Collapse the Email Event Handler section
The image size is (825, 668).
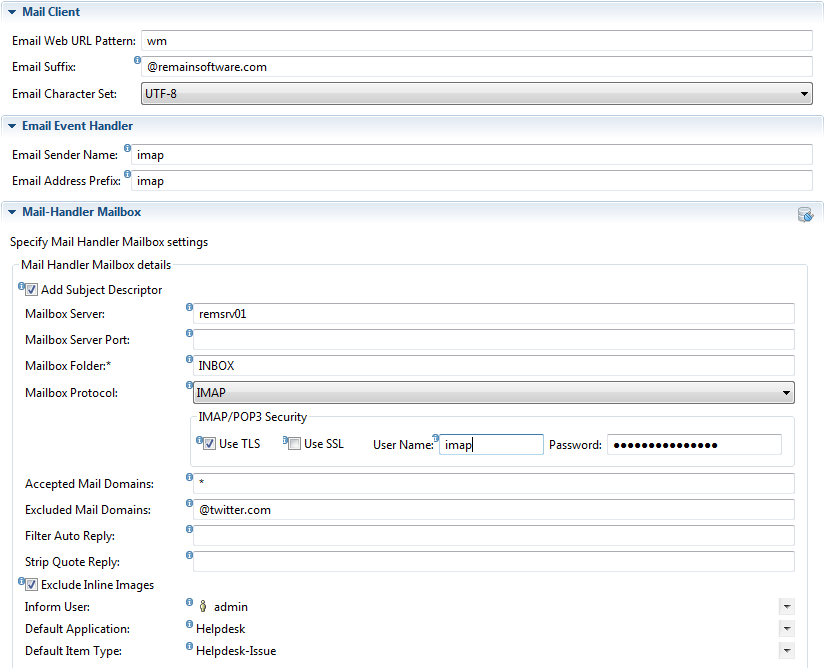point(12,126)
